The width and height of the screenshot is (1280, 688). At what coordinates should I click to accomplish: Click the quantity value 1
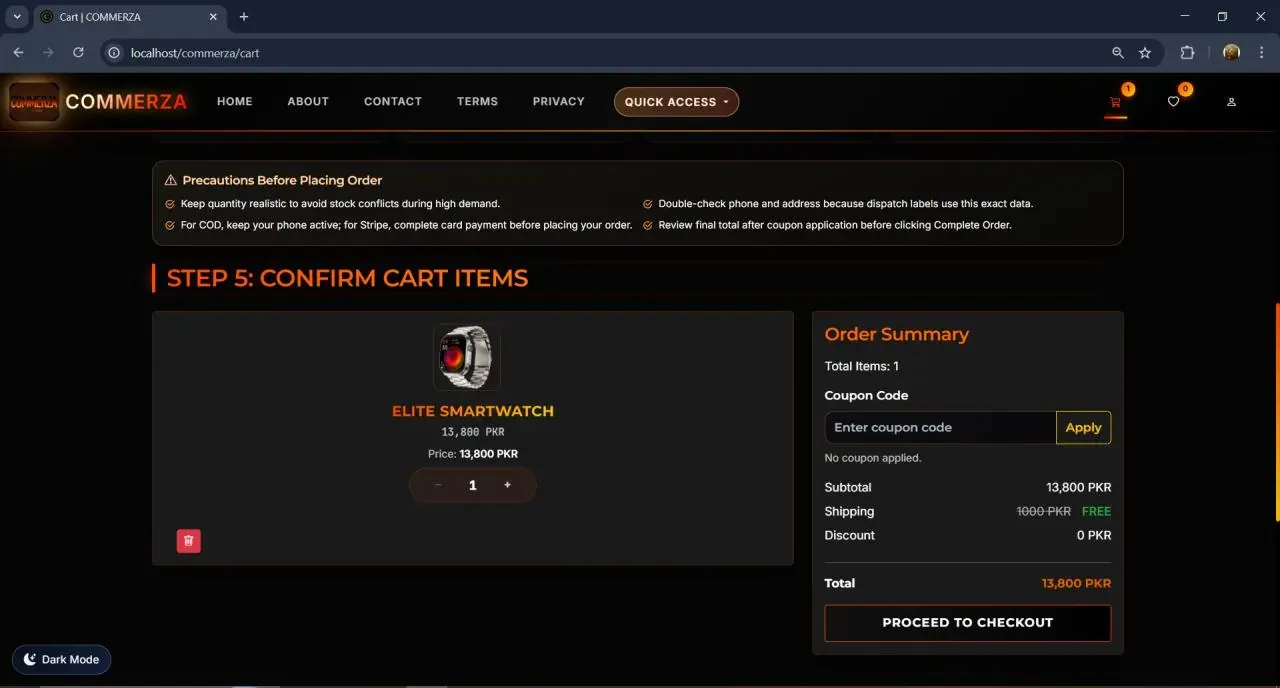pos(473,485)
